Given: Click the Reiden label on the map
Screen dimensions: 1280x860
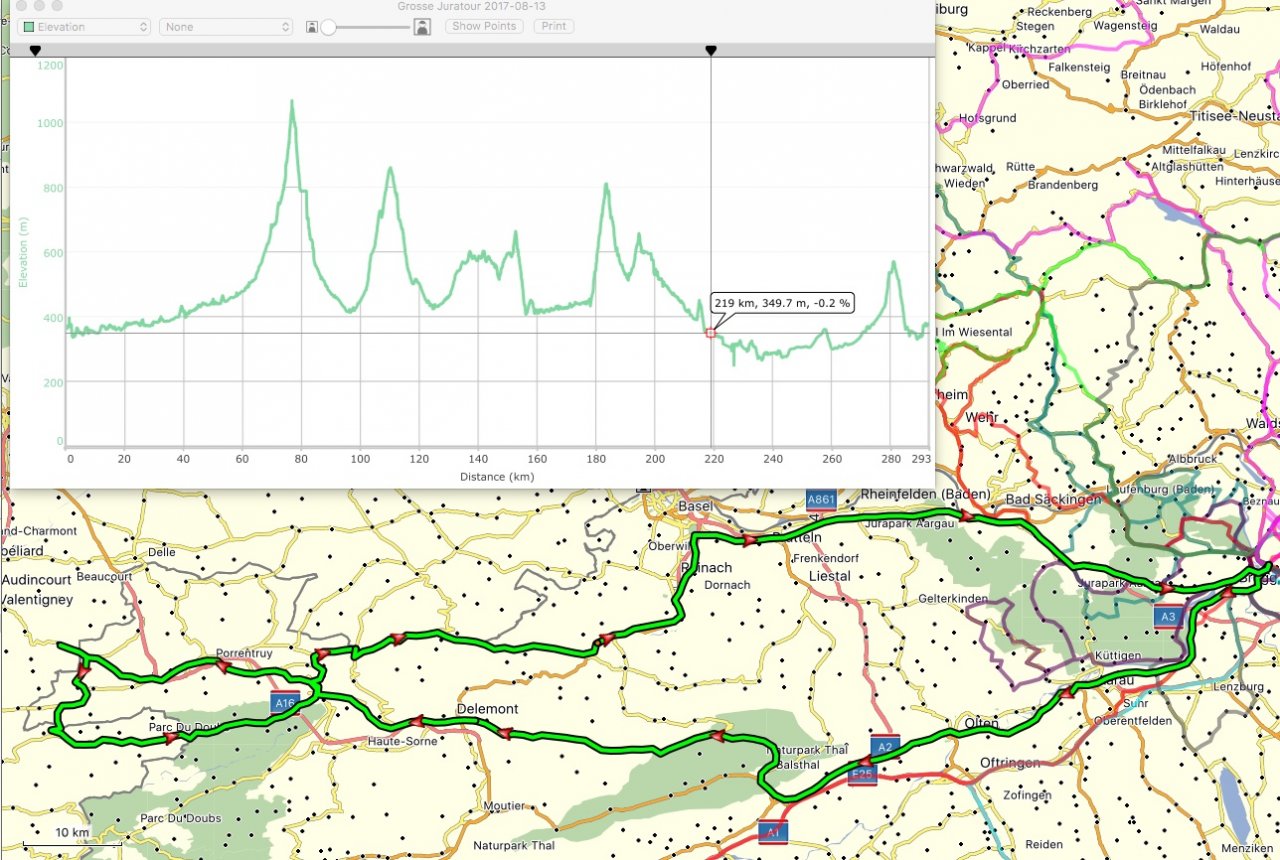Looking at the screenshot, I should point(1044,845).
